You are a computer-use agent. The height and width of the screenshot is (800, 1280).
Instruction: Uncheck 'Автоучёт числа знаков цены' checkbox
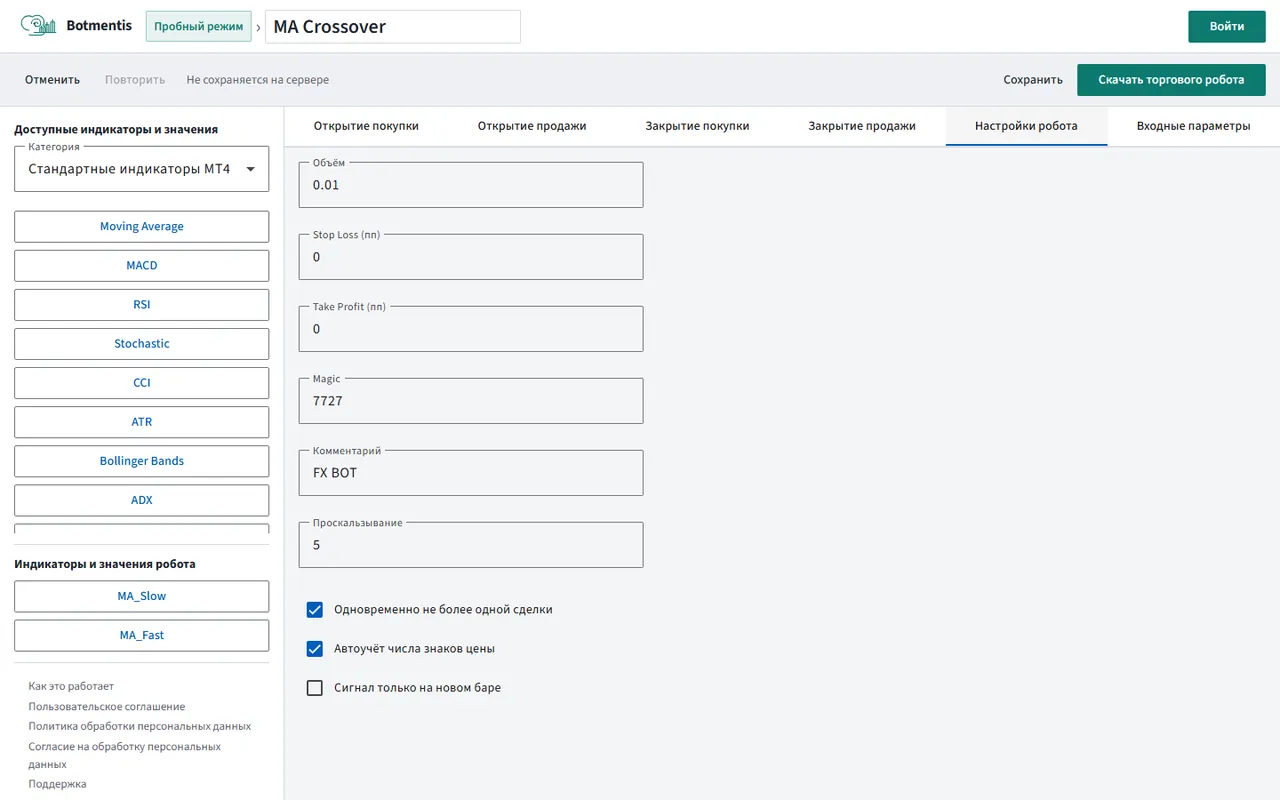point(315,648)
